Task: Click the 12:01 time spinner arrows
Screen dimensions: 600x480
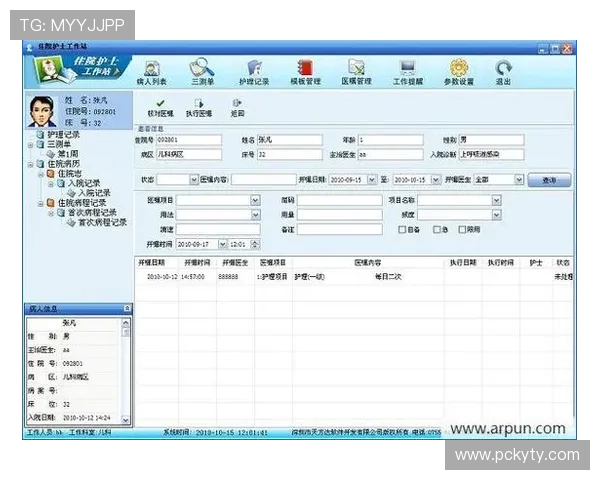Action: 256,244
